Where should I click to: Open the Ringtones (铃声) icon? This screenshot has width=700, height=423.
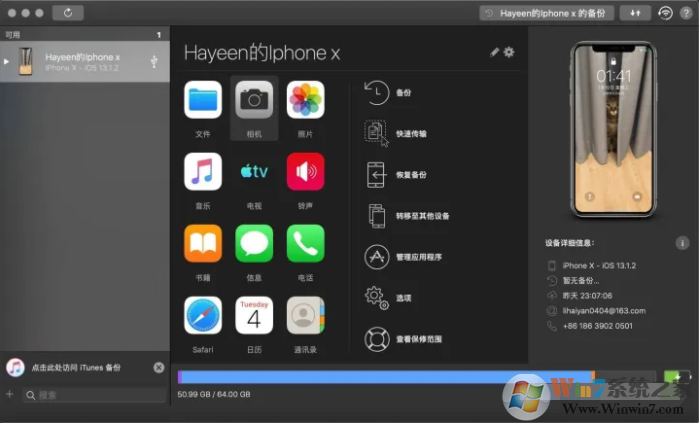[x=305, y=171]
